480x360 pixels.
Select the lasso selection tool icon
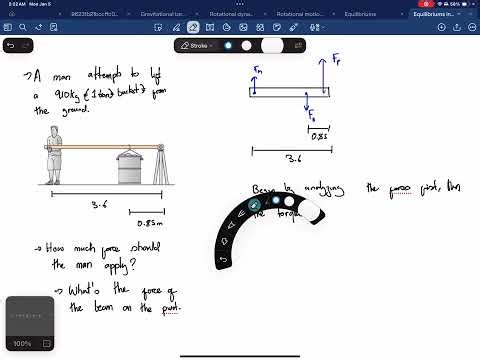coord(158,27)
